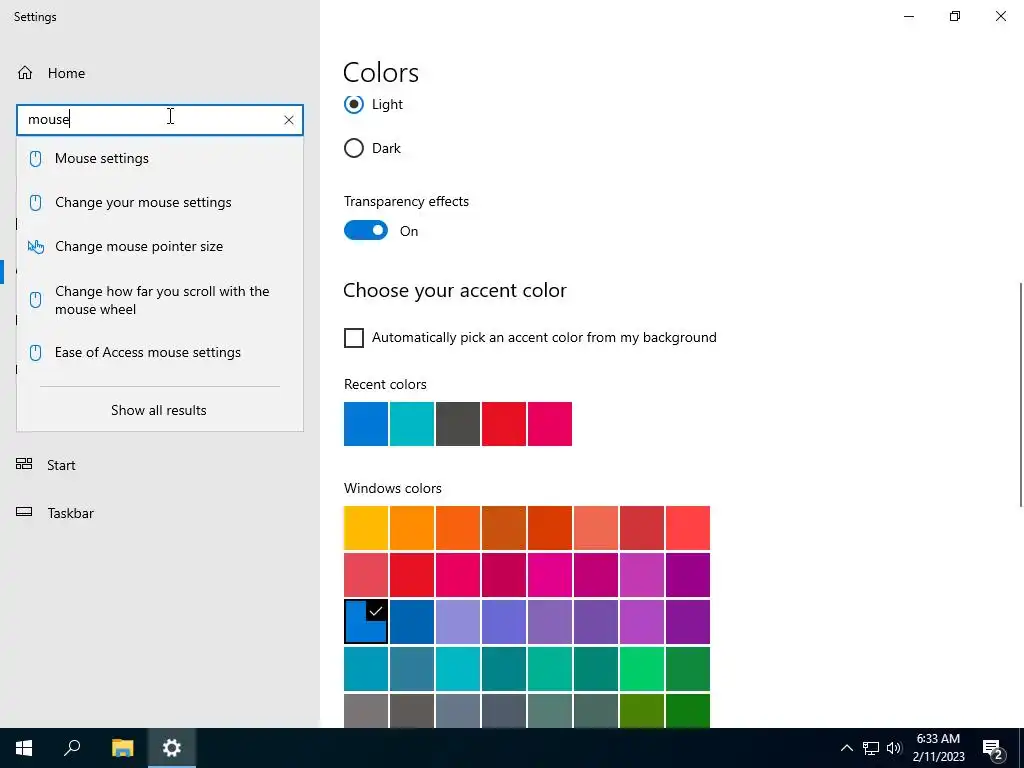The image size is (1024, 768).
Task: Click the Taskbar icon in sidebar
Action: click(x=24, y=512)
